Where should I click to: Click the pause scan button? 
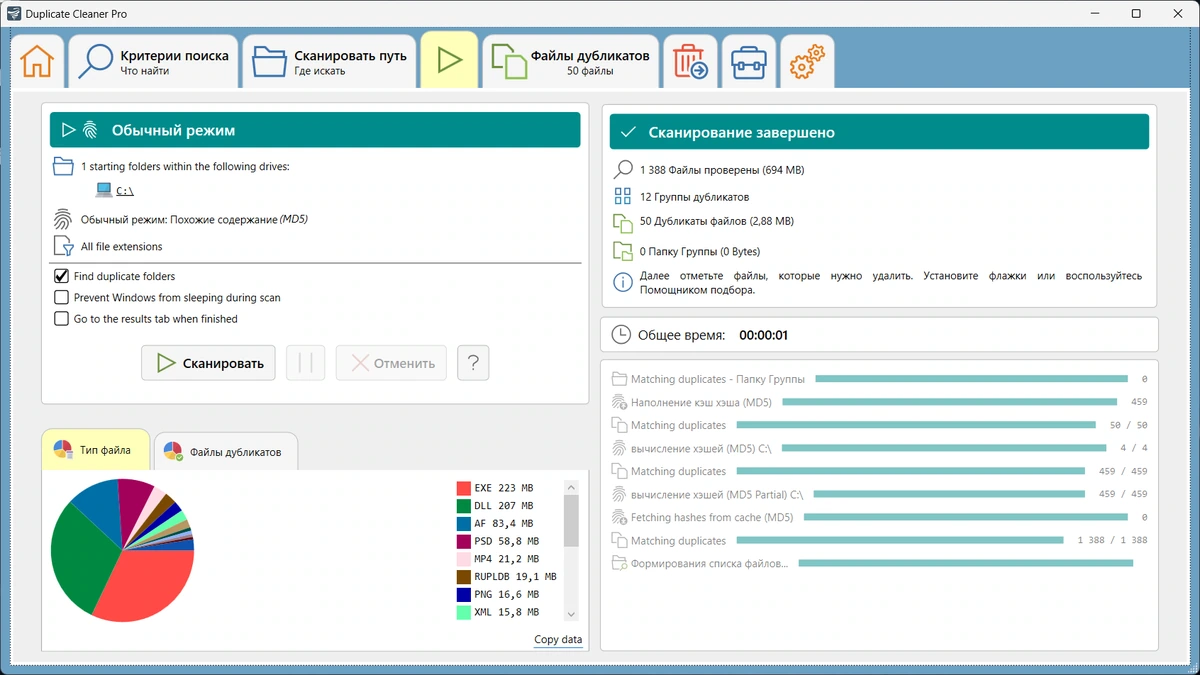point(306,363)
